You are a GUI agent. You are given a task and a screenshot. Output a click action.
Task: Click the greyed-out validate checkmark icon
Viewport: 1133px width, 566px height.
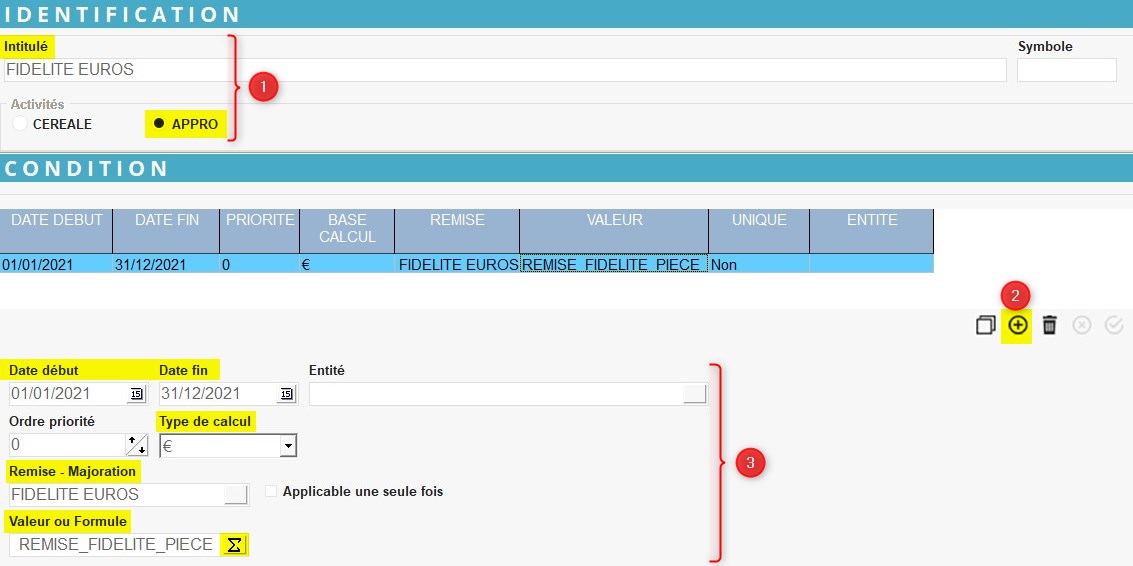1114,325
